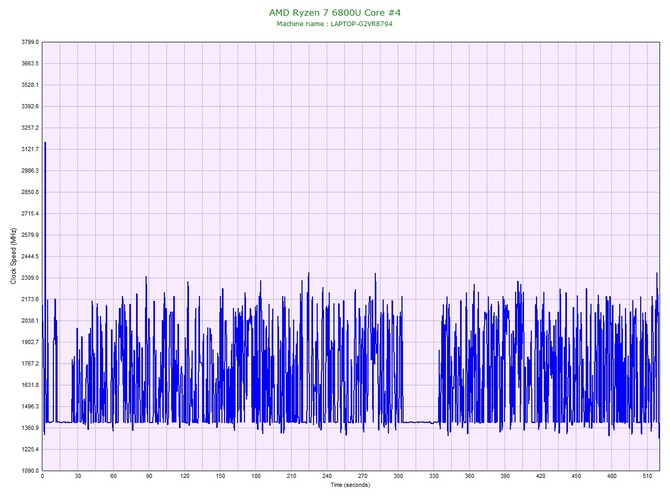Click the 'Time (seconds)' axis label
This screenshot has width=670, height=502.
click(x=350, y=485)
